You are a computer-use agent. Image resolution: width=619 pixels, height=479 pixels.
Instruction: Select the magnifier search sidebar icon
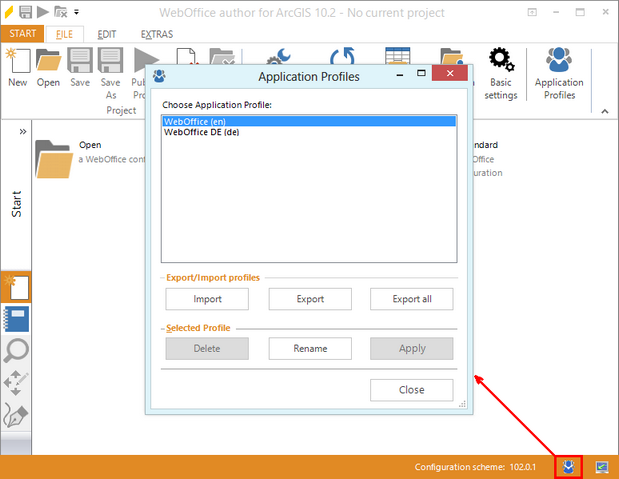[x=16, y=350]
